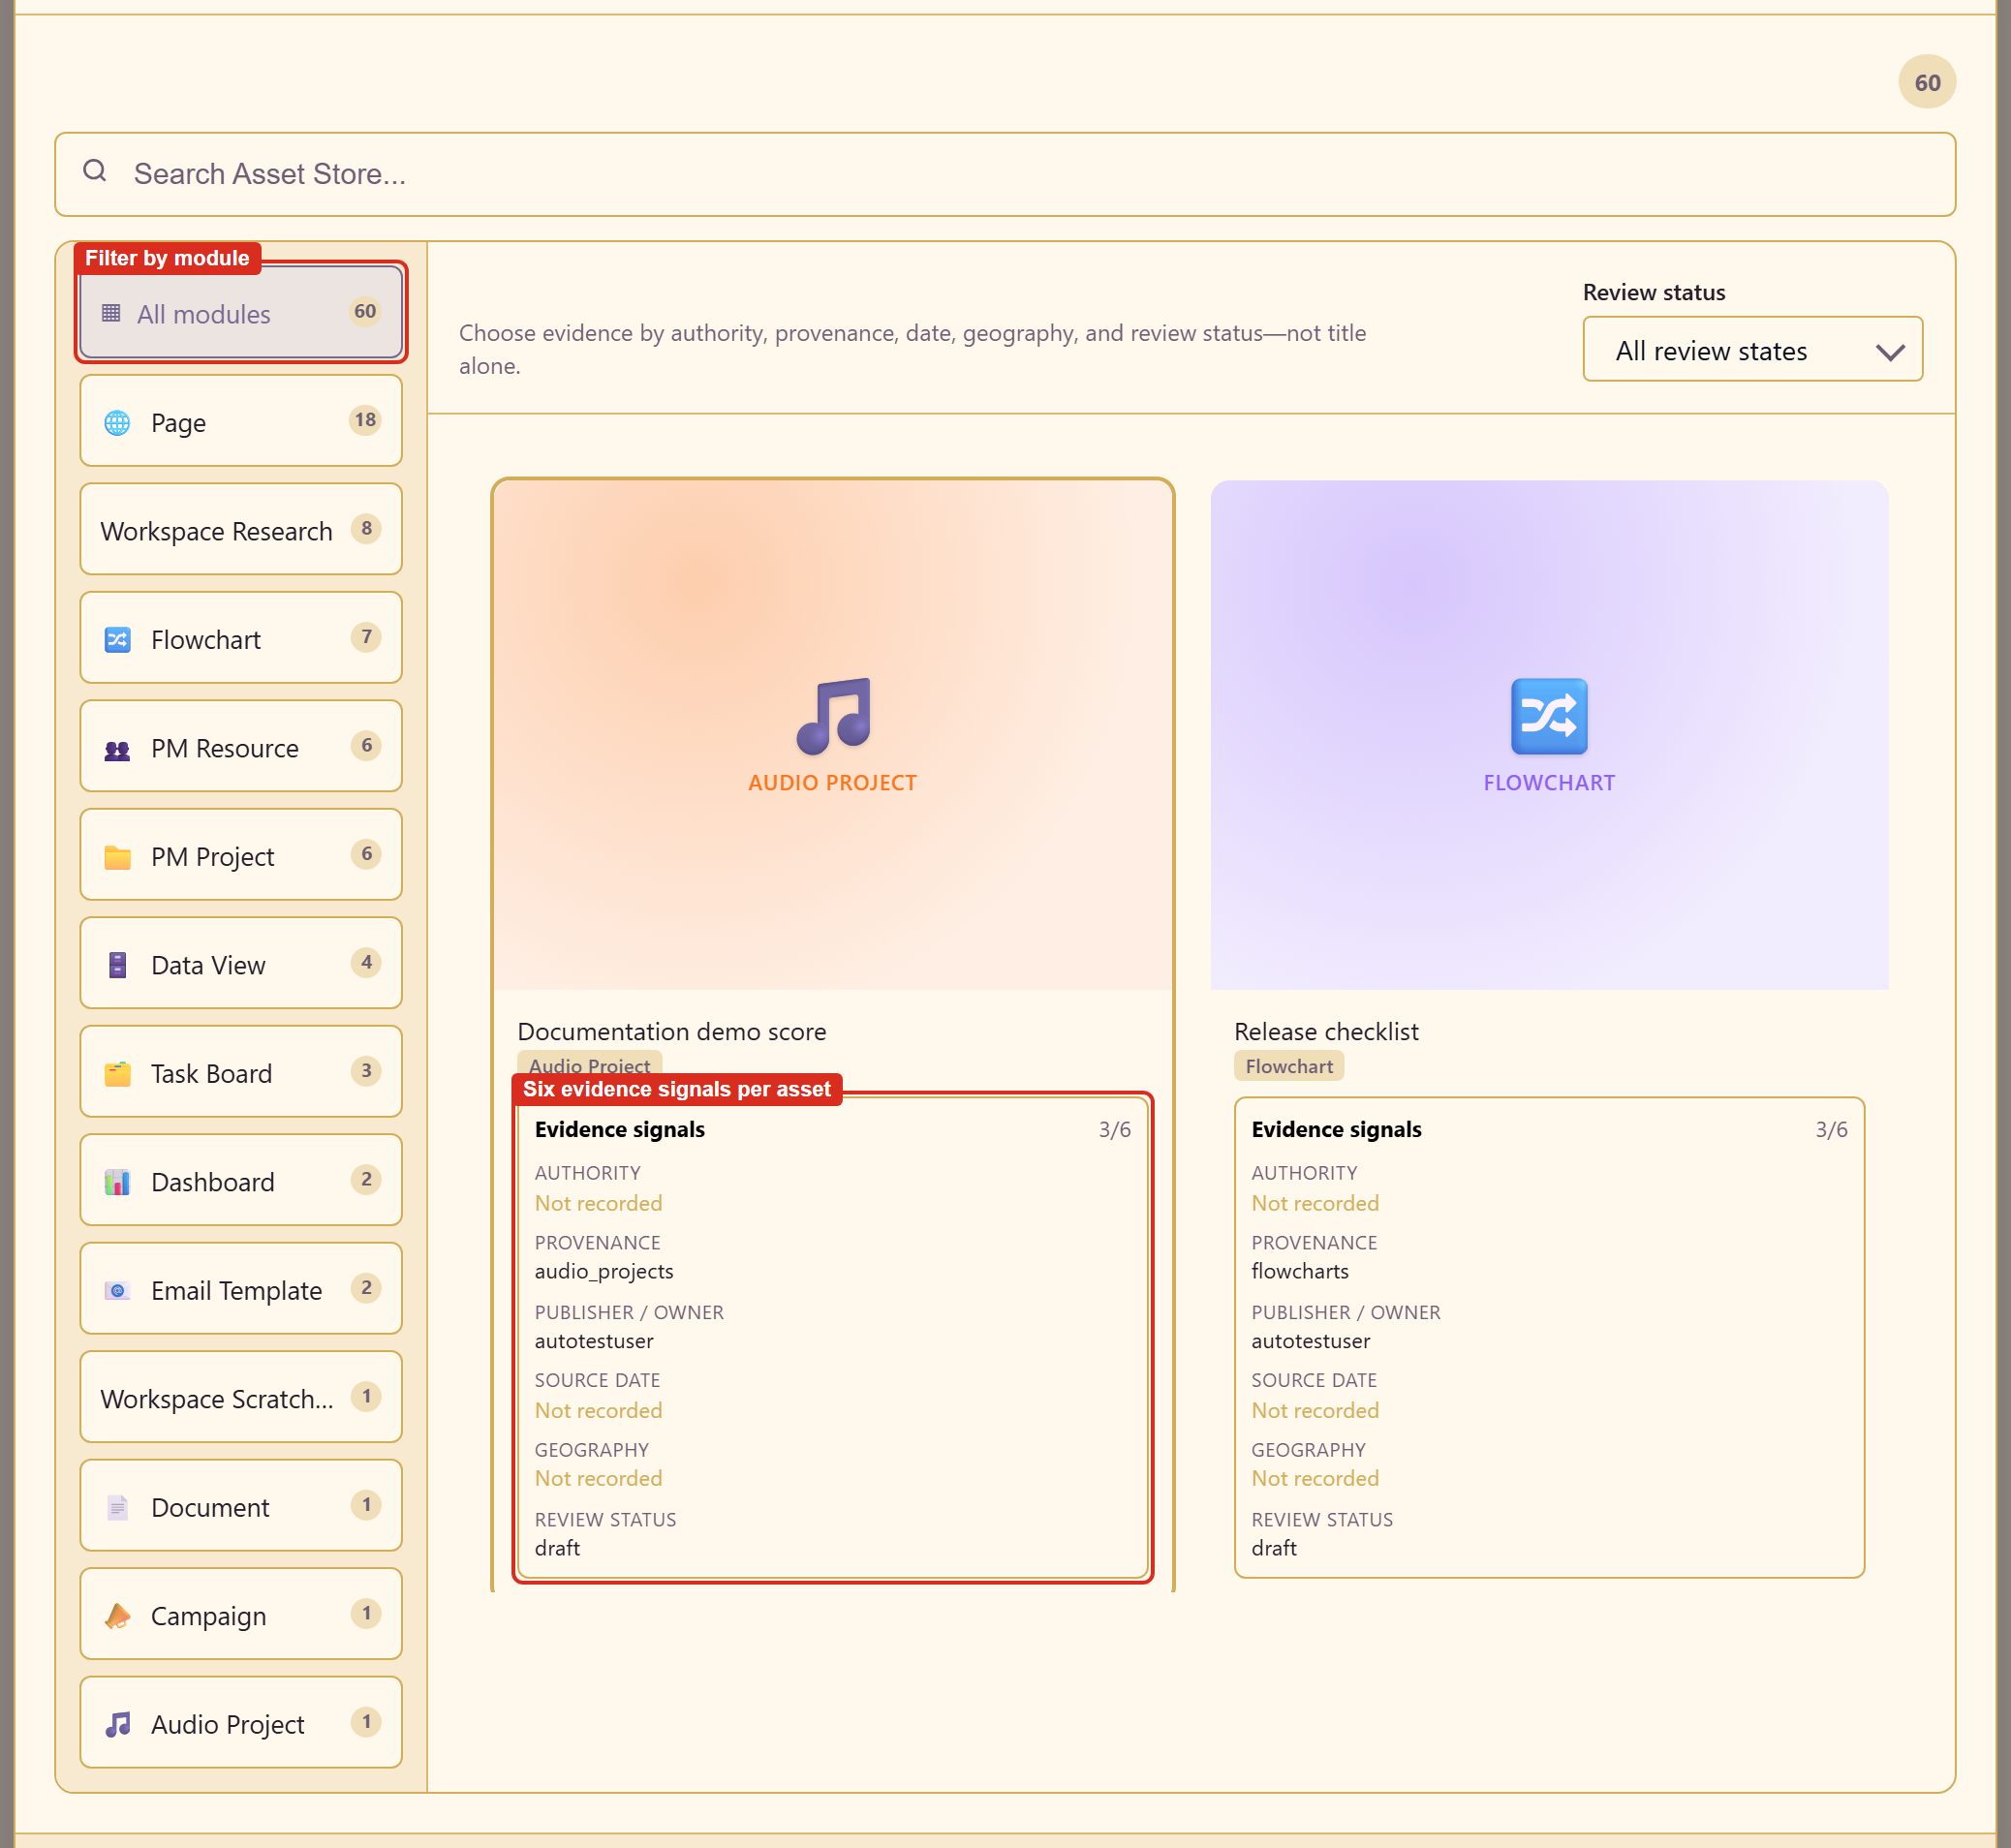Filter by Task Board module
Image resolution: width=2011 pixels, height=1848 pixels.
click(x=241, y=1071)
